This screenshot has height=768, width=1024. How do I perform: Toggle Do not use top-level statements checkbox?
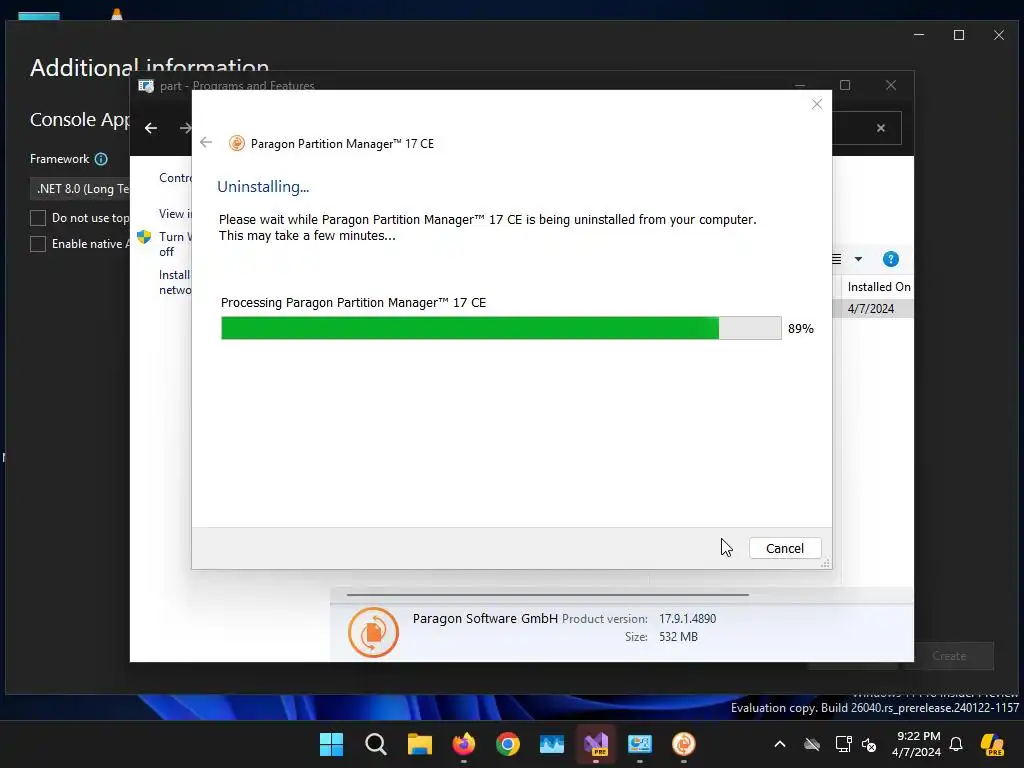point(38,218)
